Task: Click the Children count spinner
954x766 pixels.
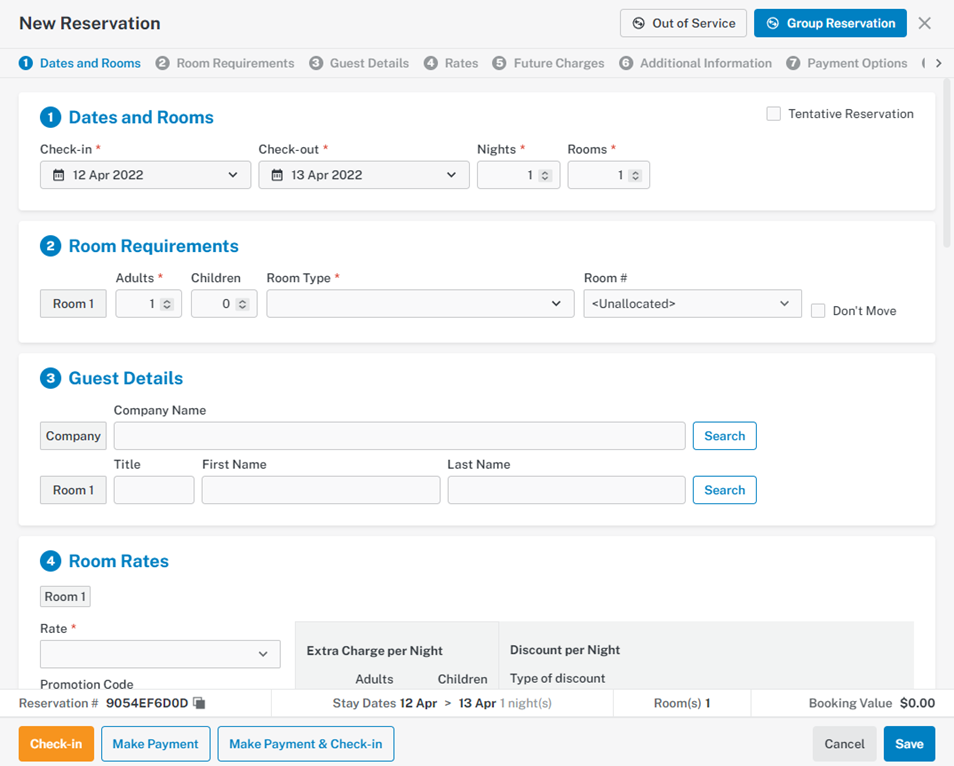Action: [x=242, y=304]
